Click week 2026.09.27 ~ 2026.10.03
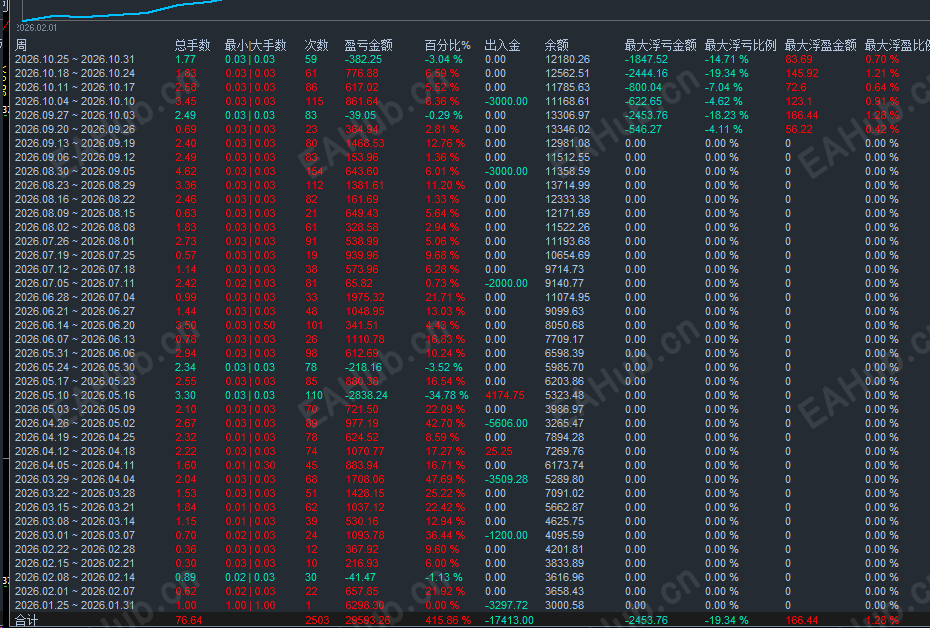Screen dimensions: 930x628 pyautogui.click(x=75, y=115)
